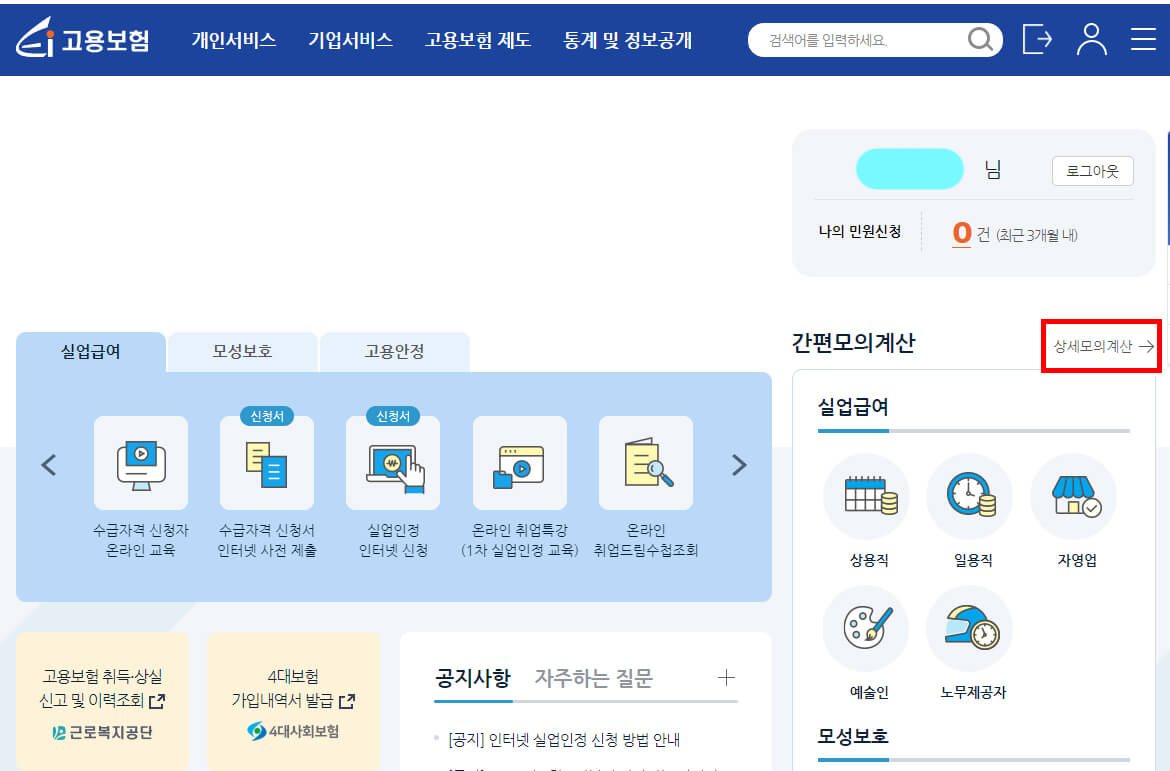The image size is (1170, 771).
Task: Start 실업인정 인터넷 신청 via its icon
Action: tap(393, 463)
